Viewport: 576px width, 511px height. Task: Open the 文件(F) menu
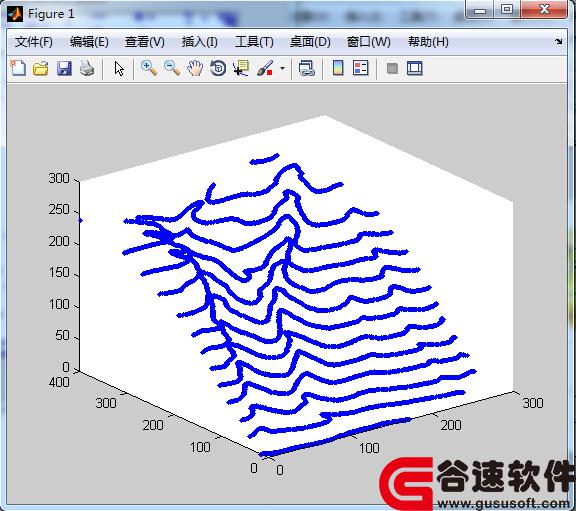pyautogui.click(x=33, y=42)
